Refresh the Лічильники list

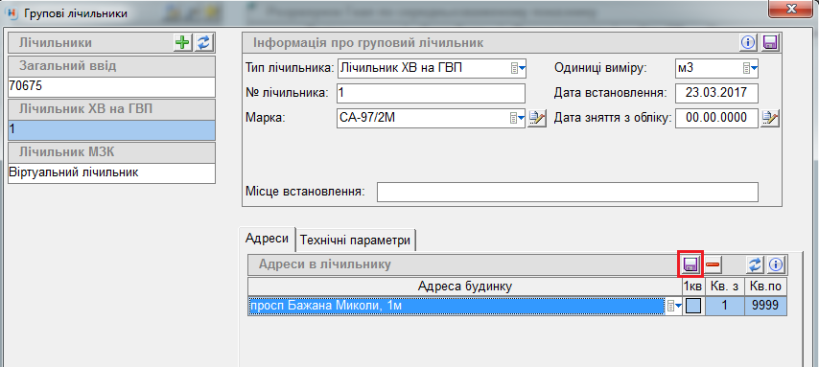point(204,43)
